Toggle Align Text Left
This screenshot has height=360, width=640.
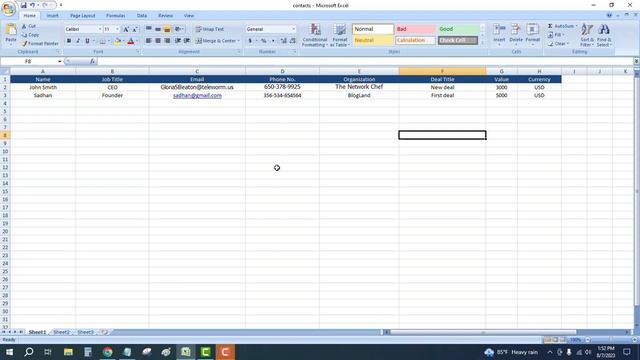coord(149,41)
